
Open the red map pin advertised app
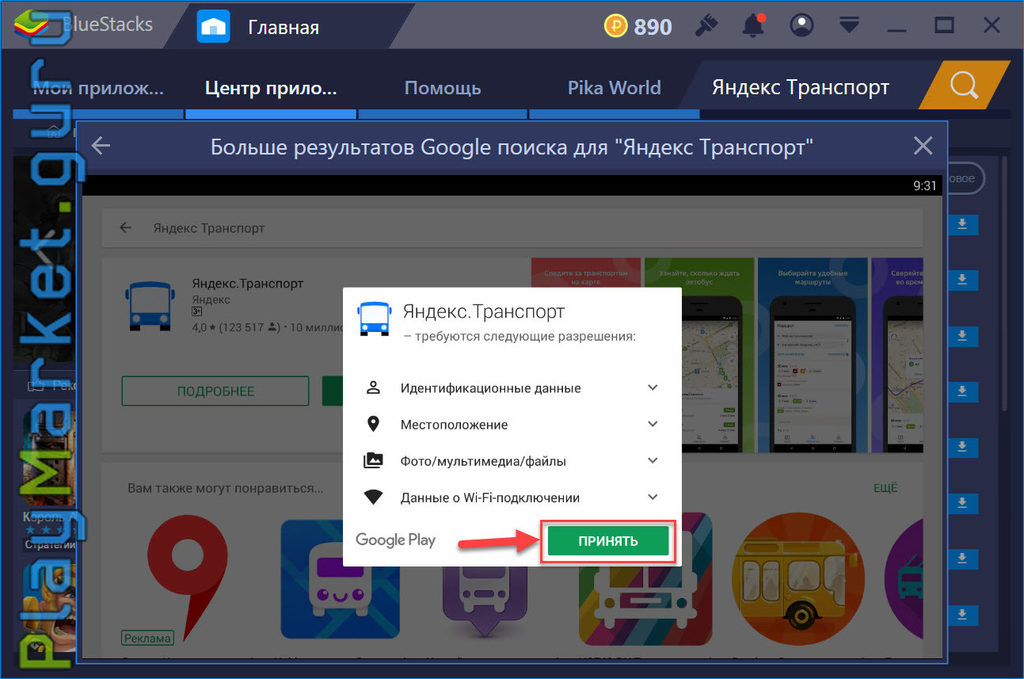coord(187,576)
